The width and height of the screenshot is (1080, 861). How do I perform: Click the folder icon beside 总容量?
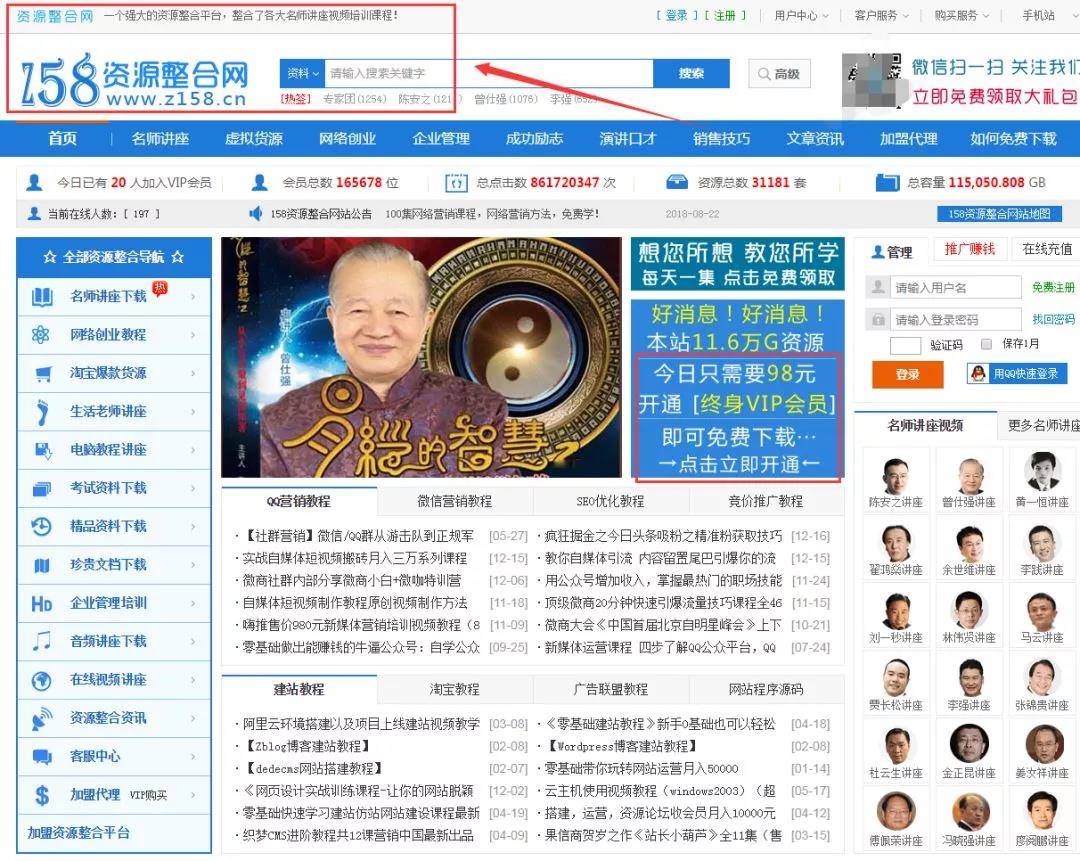pos(887,183)
